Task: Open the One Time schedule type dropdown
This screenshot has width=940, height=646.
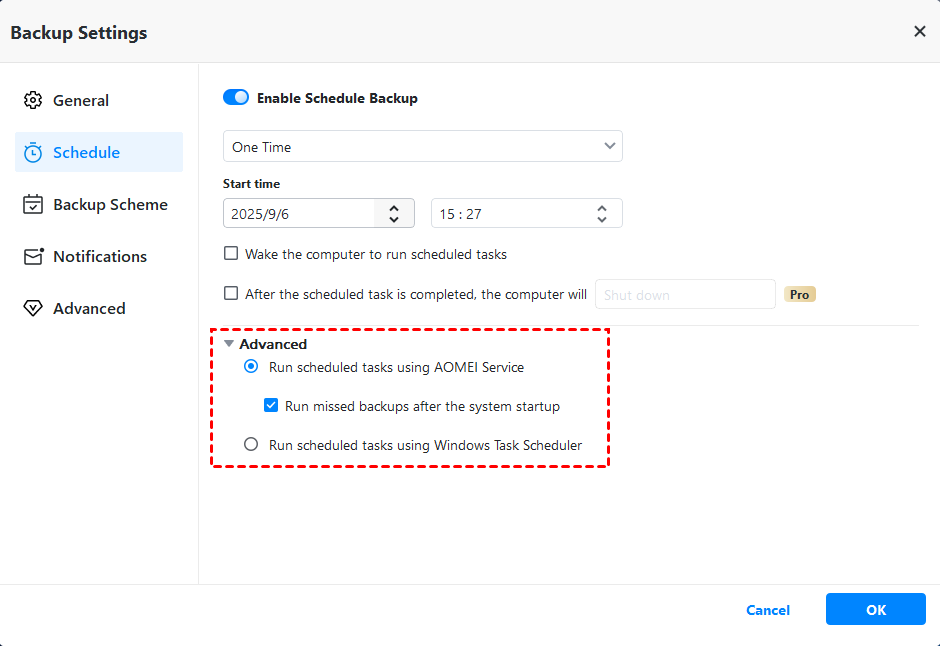Action: pos(422,147)
